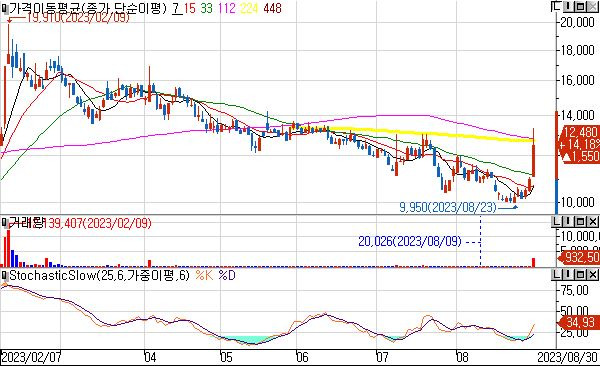600x366 pixels.
Task: Close the StochasticSlow pane
Action: point(593,274)
